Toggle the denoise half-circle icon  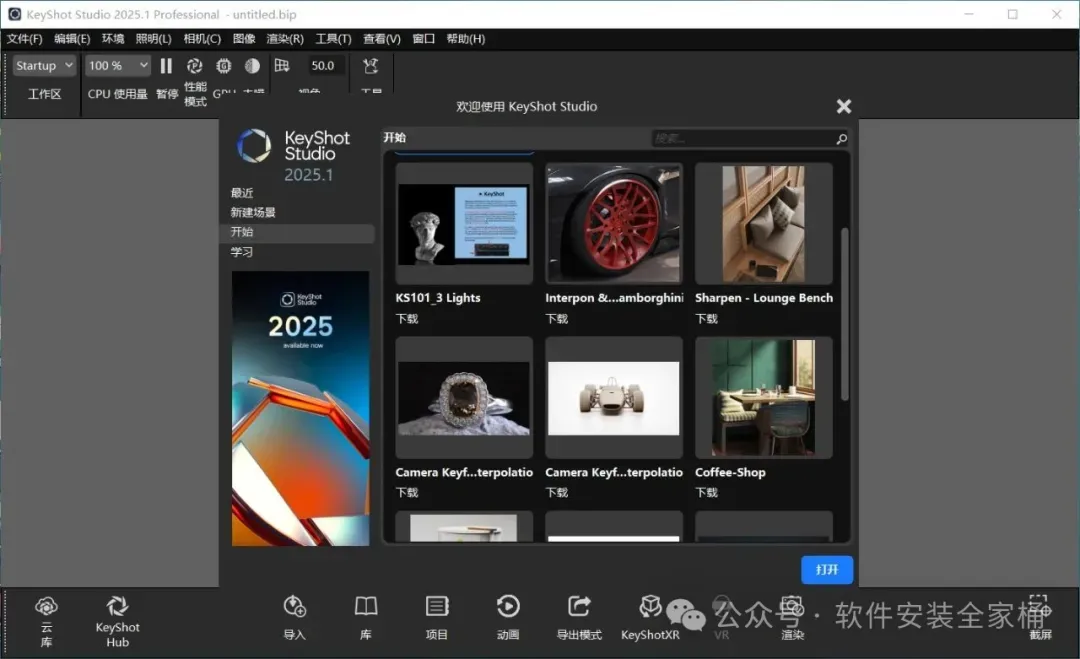[x=252, y=65]
